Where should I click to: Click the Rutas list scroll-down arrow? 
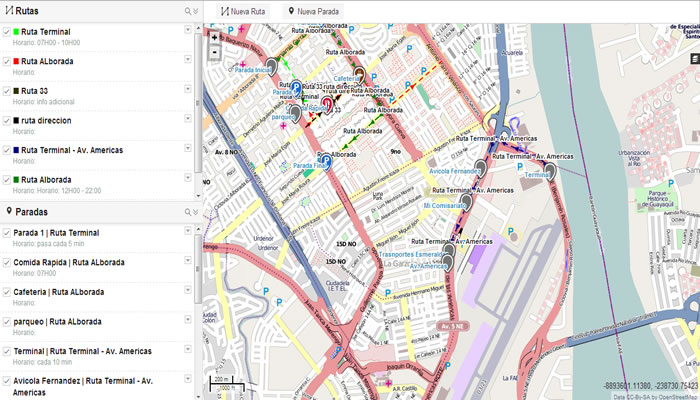198,196
